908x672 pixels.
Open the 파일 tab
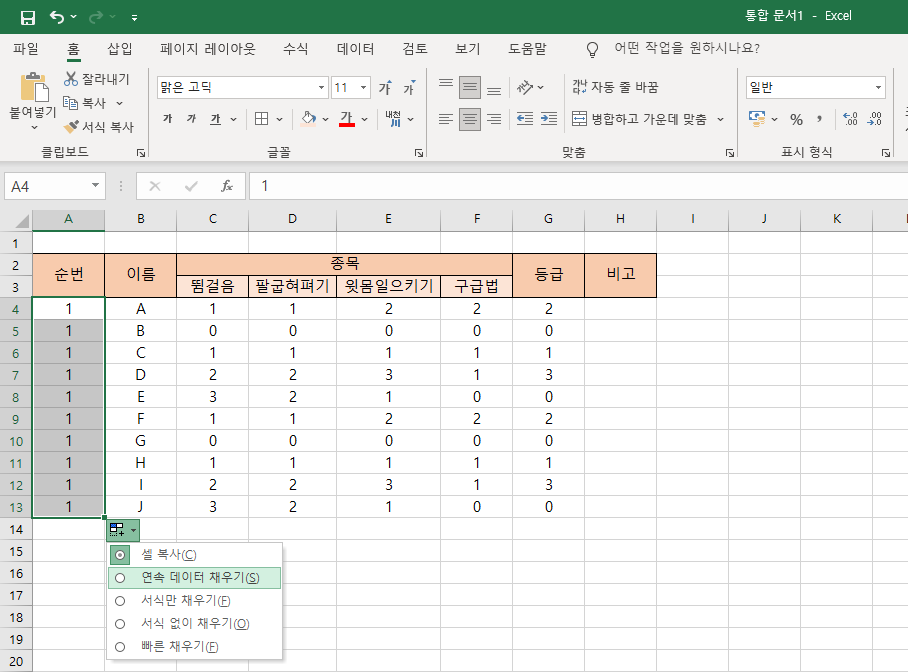pyautogui.click(x=26, y=49)
